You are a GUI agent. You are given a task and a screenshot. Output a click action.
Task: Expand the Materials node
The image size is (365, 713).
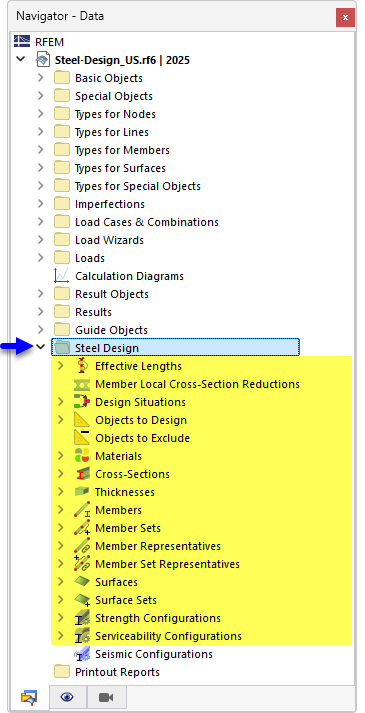[61, 456]
